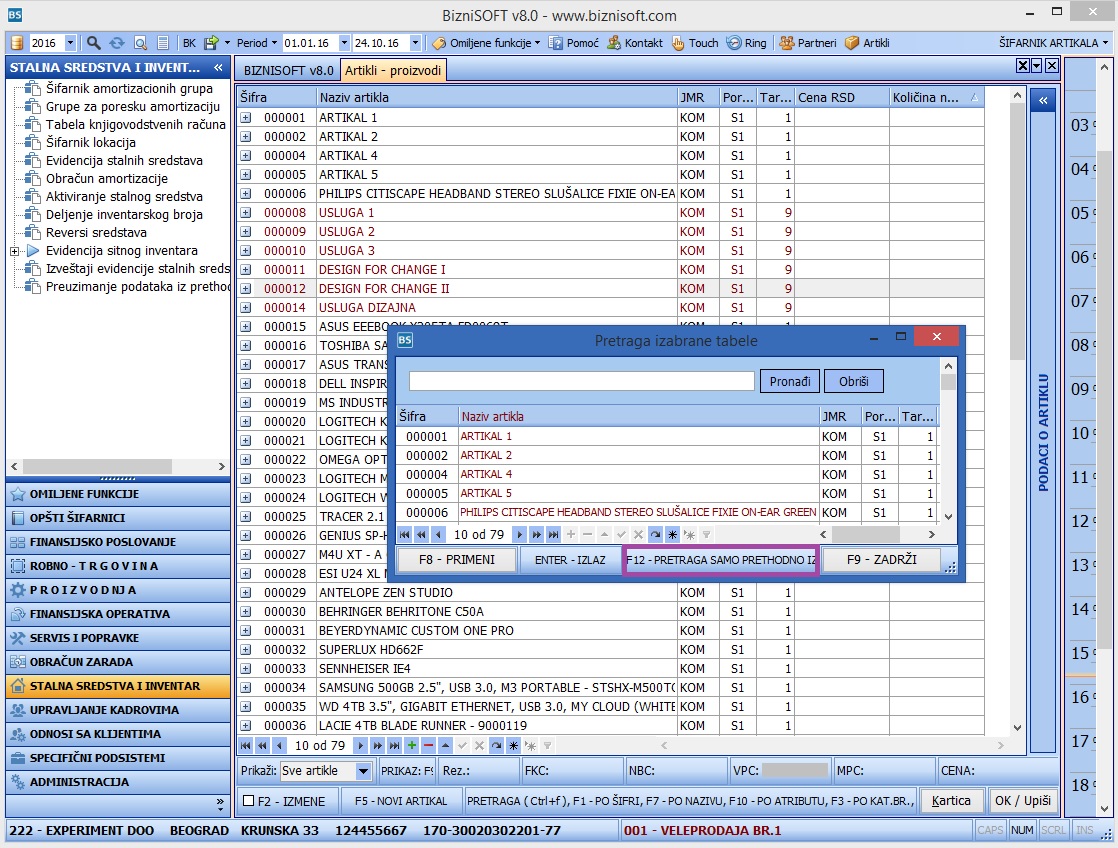Open the year 2016 dropdown
The width and height of the screenshot is (1118, 848).
(70, 43)
